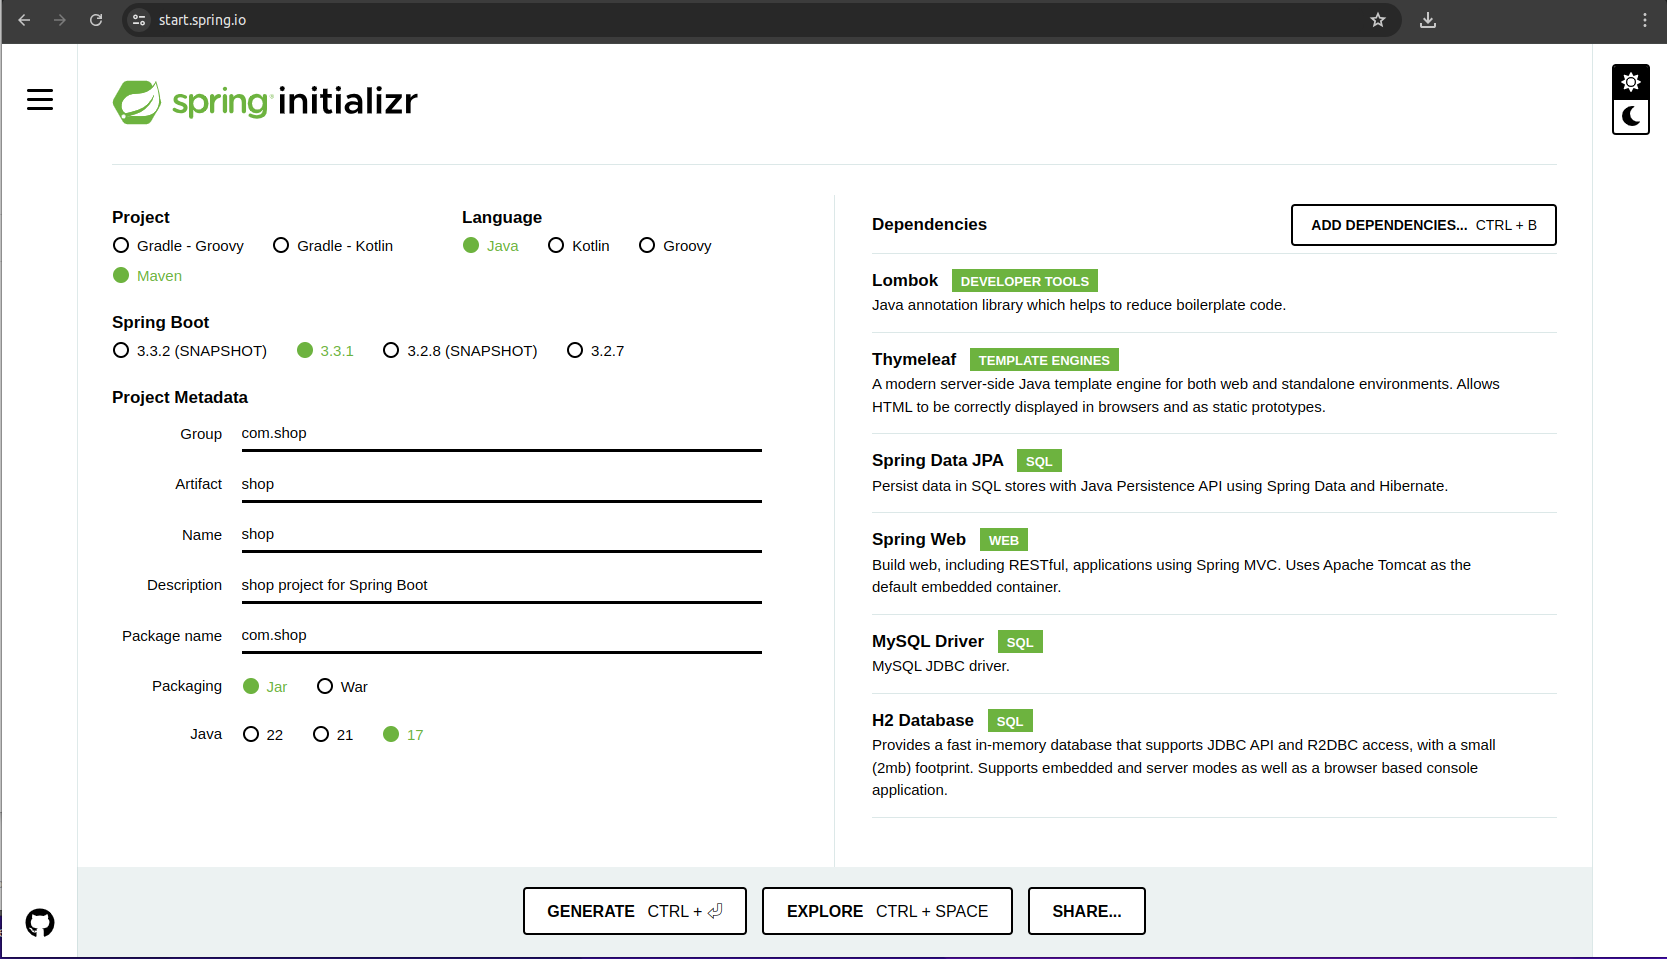Choose Kotlin as the language

point(579,246)
